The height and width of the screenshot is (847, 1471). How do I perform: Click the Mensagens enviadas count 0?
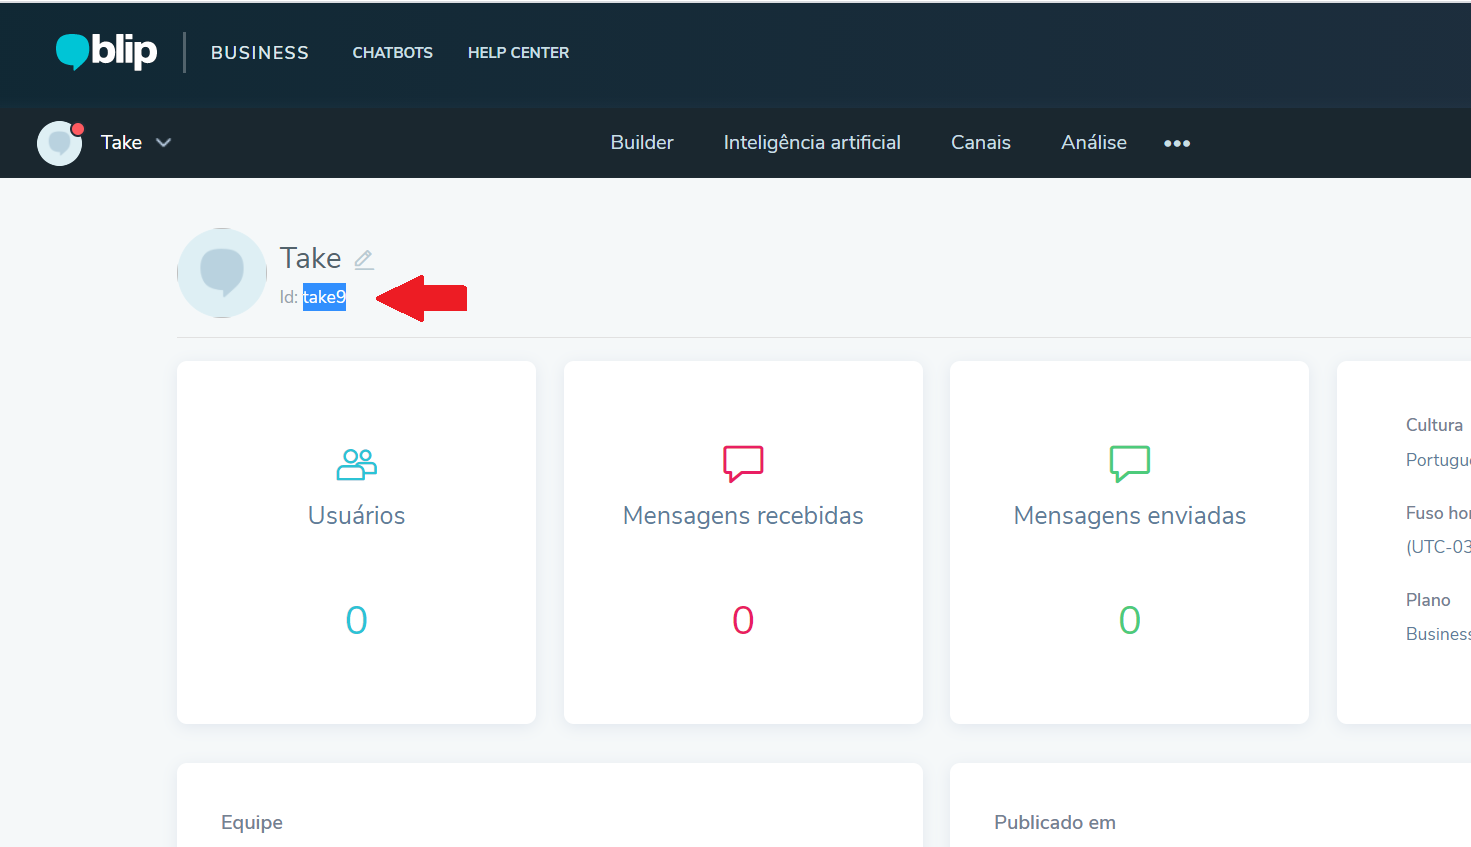pos(1130,621)
